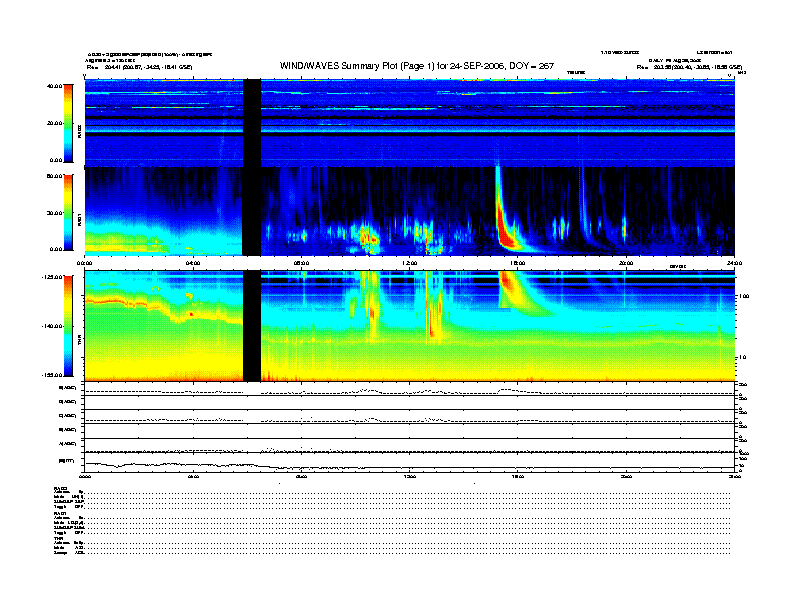Click the 24:00 time label below RAD1 panel
The width and height of the screenshot is (792, 612).
(734, 263)
